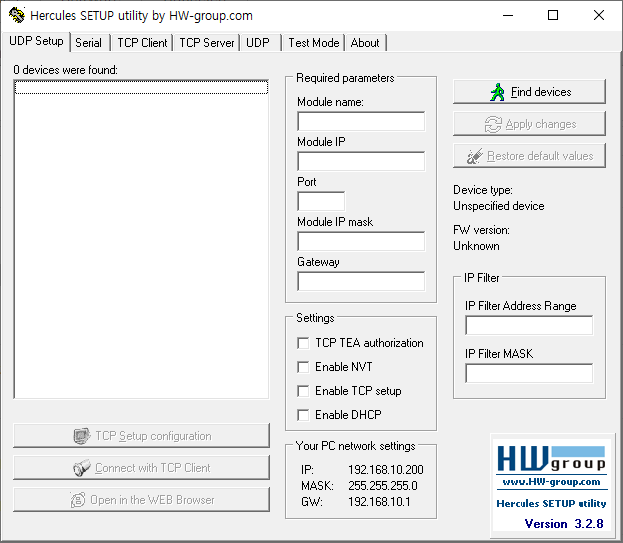
Task: Click '0 devices were found:' label
Action: point(66,70)
